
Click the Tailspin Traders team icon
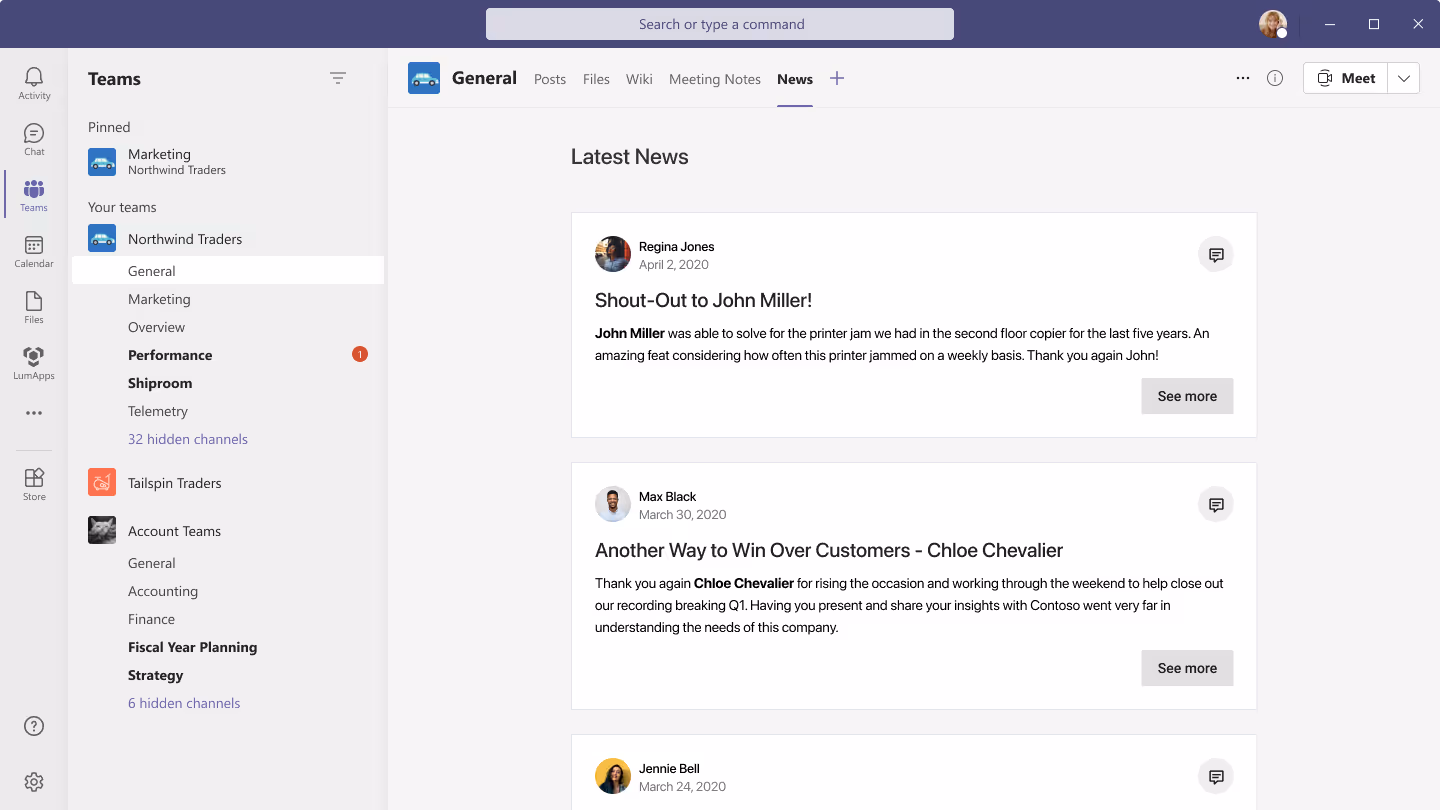[102, 483]
